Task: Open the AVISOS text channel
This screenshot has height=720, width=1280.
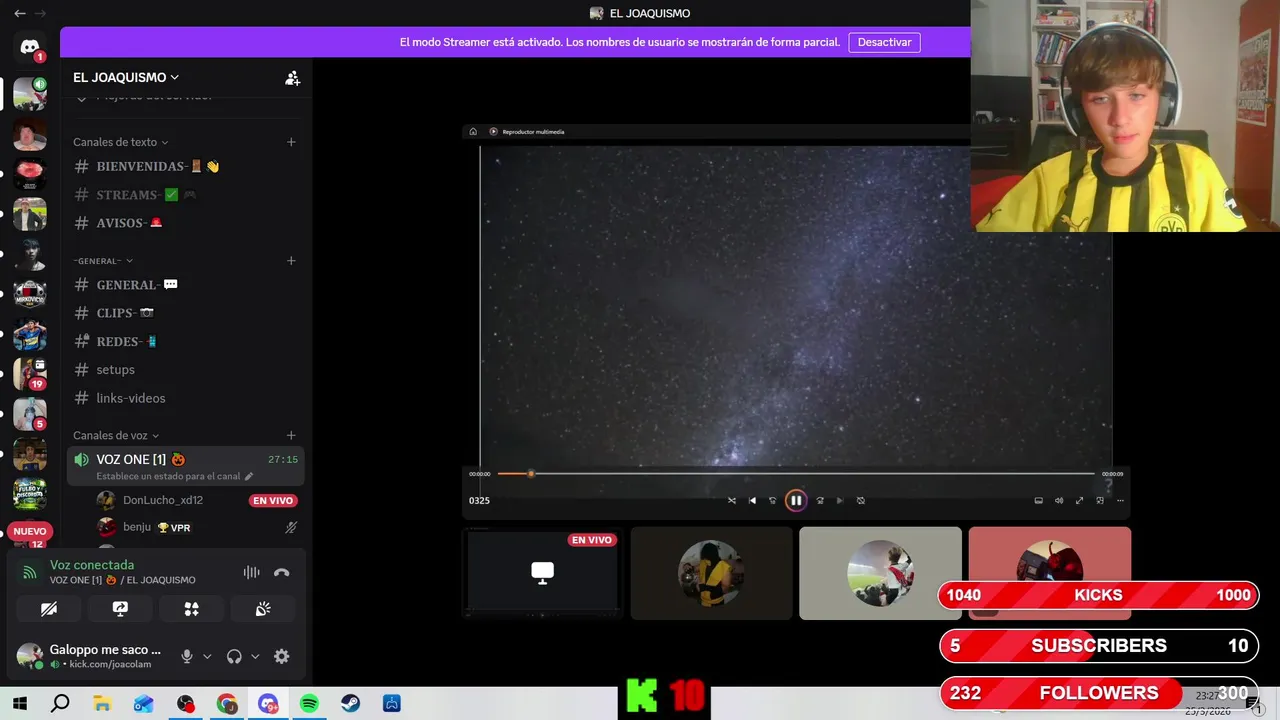Action: pos(186,222)
